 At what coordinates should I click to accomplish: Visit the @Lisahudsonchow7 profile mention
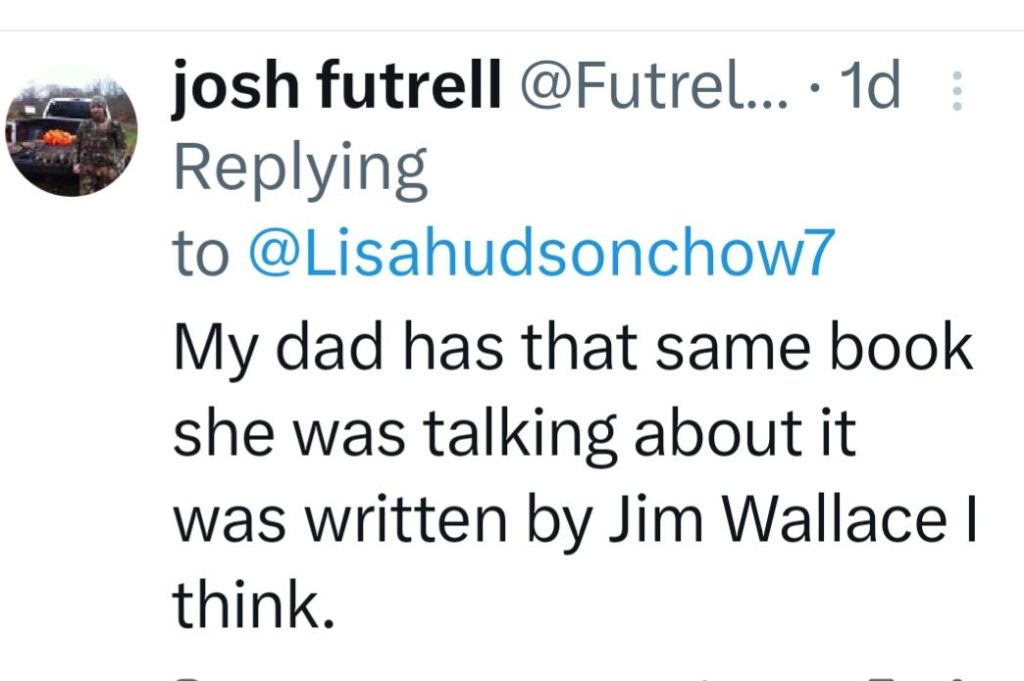(x=540, y=254)
